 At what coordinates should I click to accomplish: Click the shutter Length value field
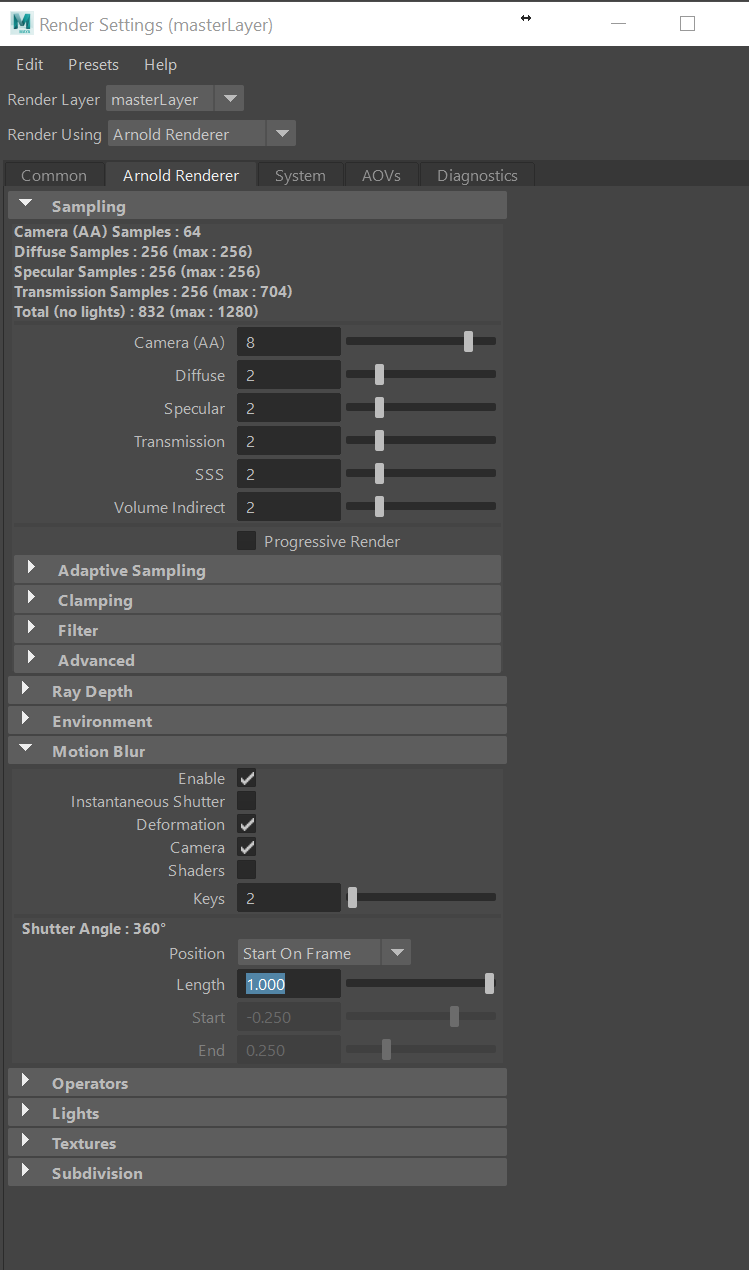[x=289, y=984]
